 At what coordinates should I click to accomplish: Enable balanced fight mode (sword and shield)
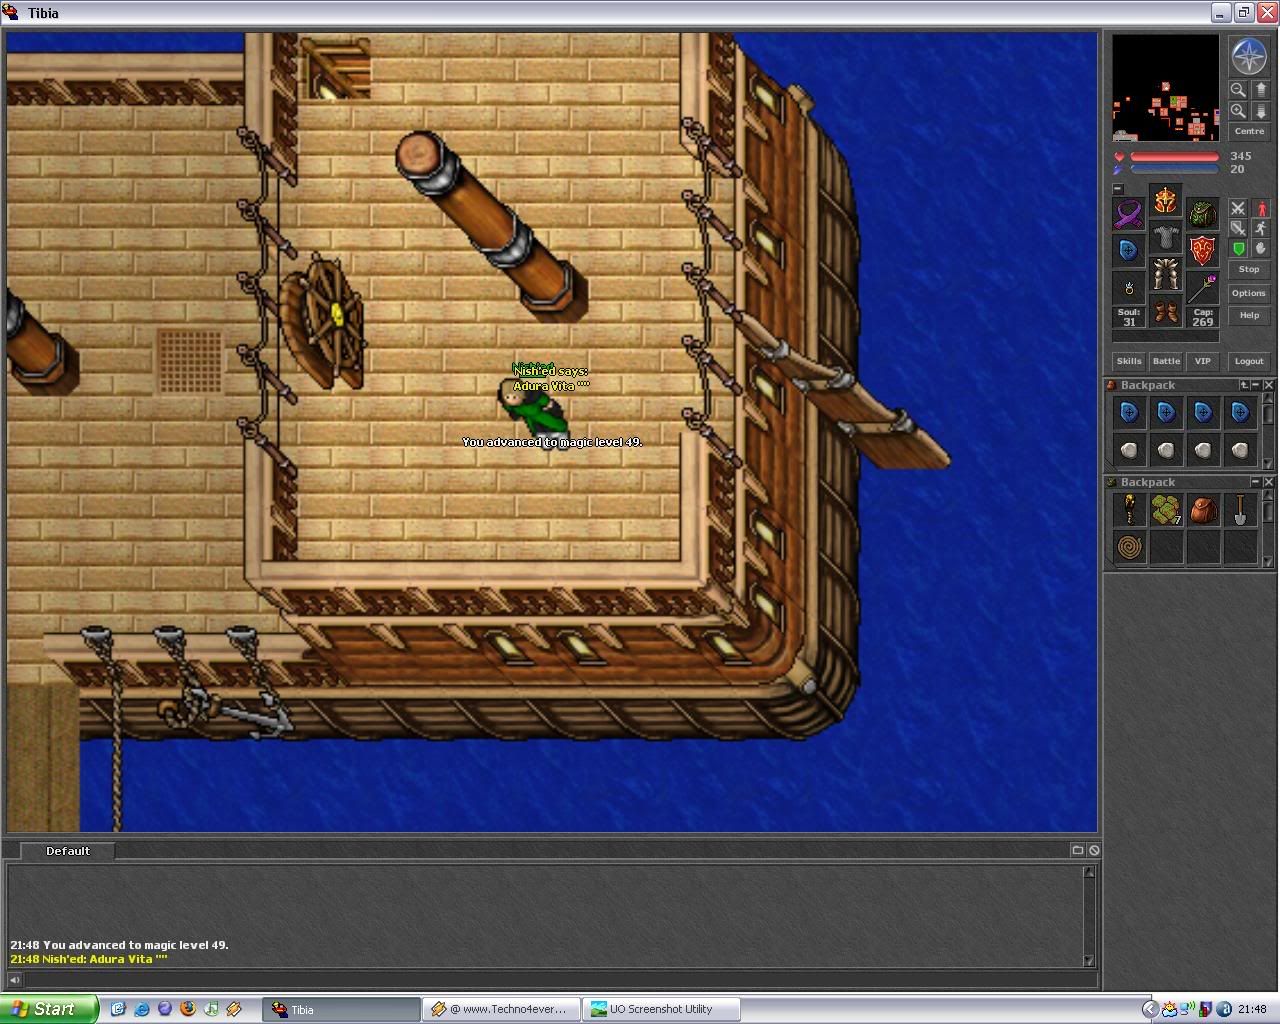tap(1238, 228)
